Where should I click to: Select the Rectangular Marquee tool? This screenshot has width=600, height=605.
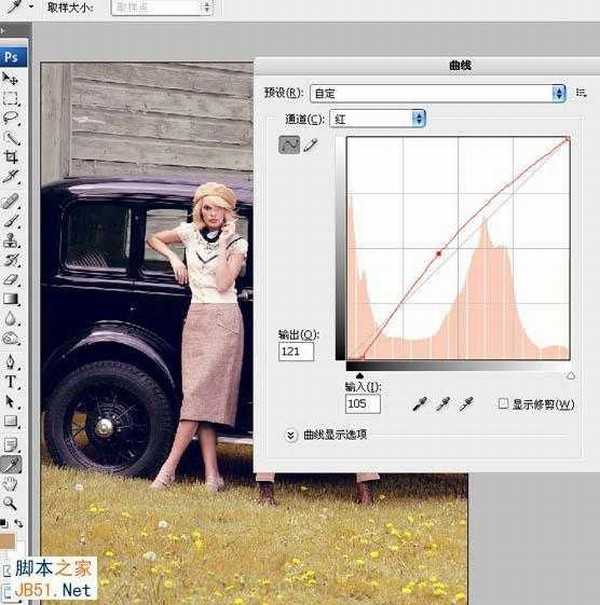click(x=12, y=98)
